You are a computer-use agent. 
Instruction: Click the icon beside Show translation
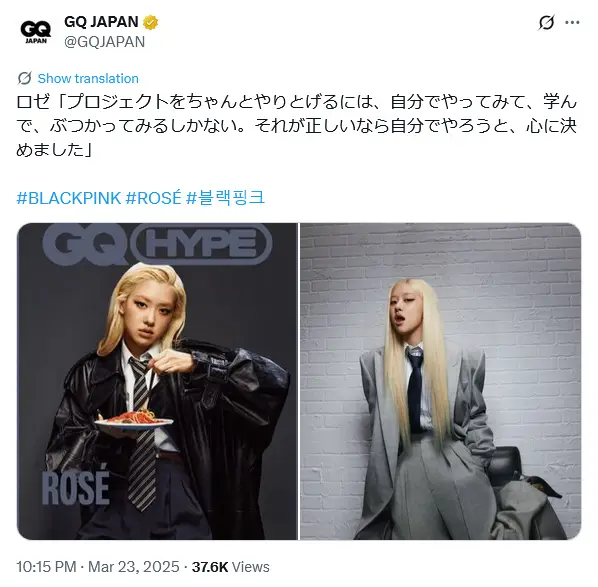(x=24, y=78)
